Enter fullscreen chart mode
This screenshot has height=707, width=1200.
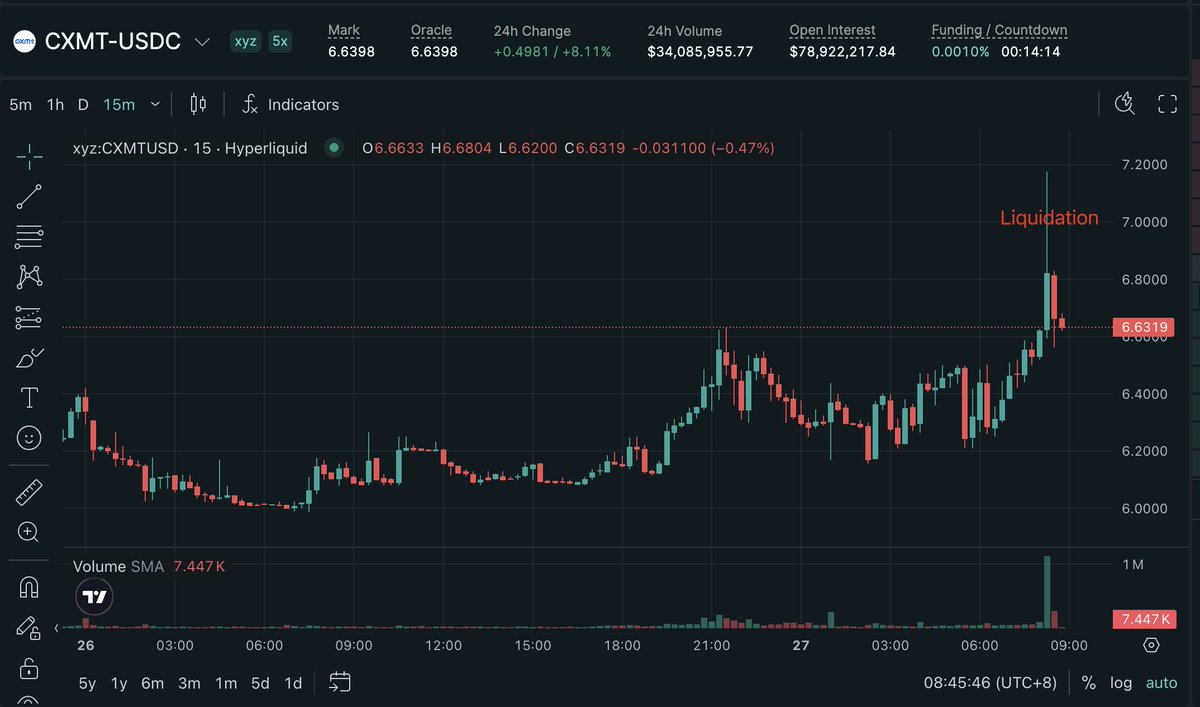[1167, 104]
